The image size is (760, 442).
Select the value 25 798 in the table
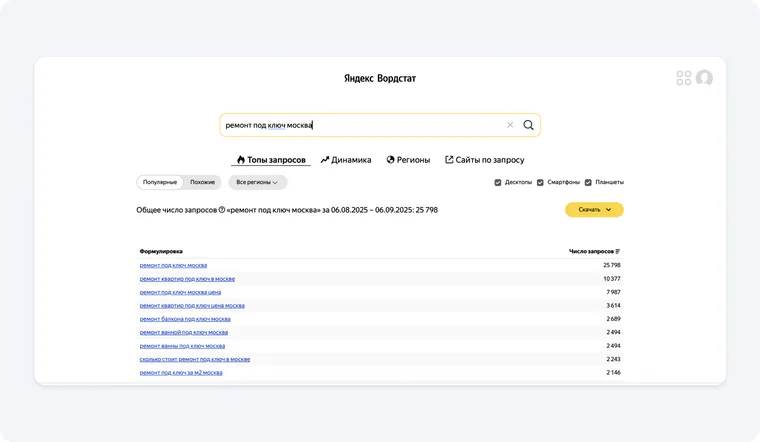click(612, 266)
